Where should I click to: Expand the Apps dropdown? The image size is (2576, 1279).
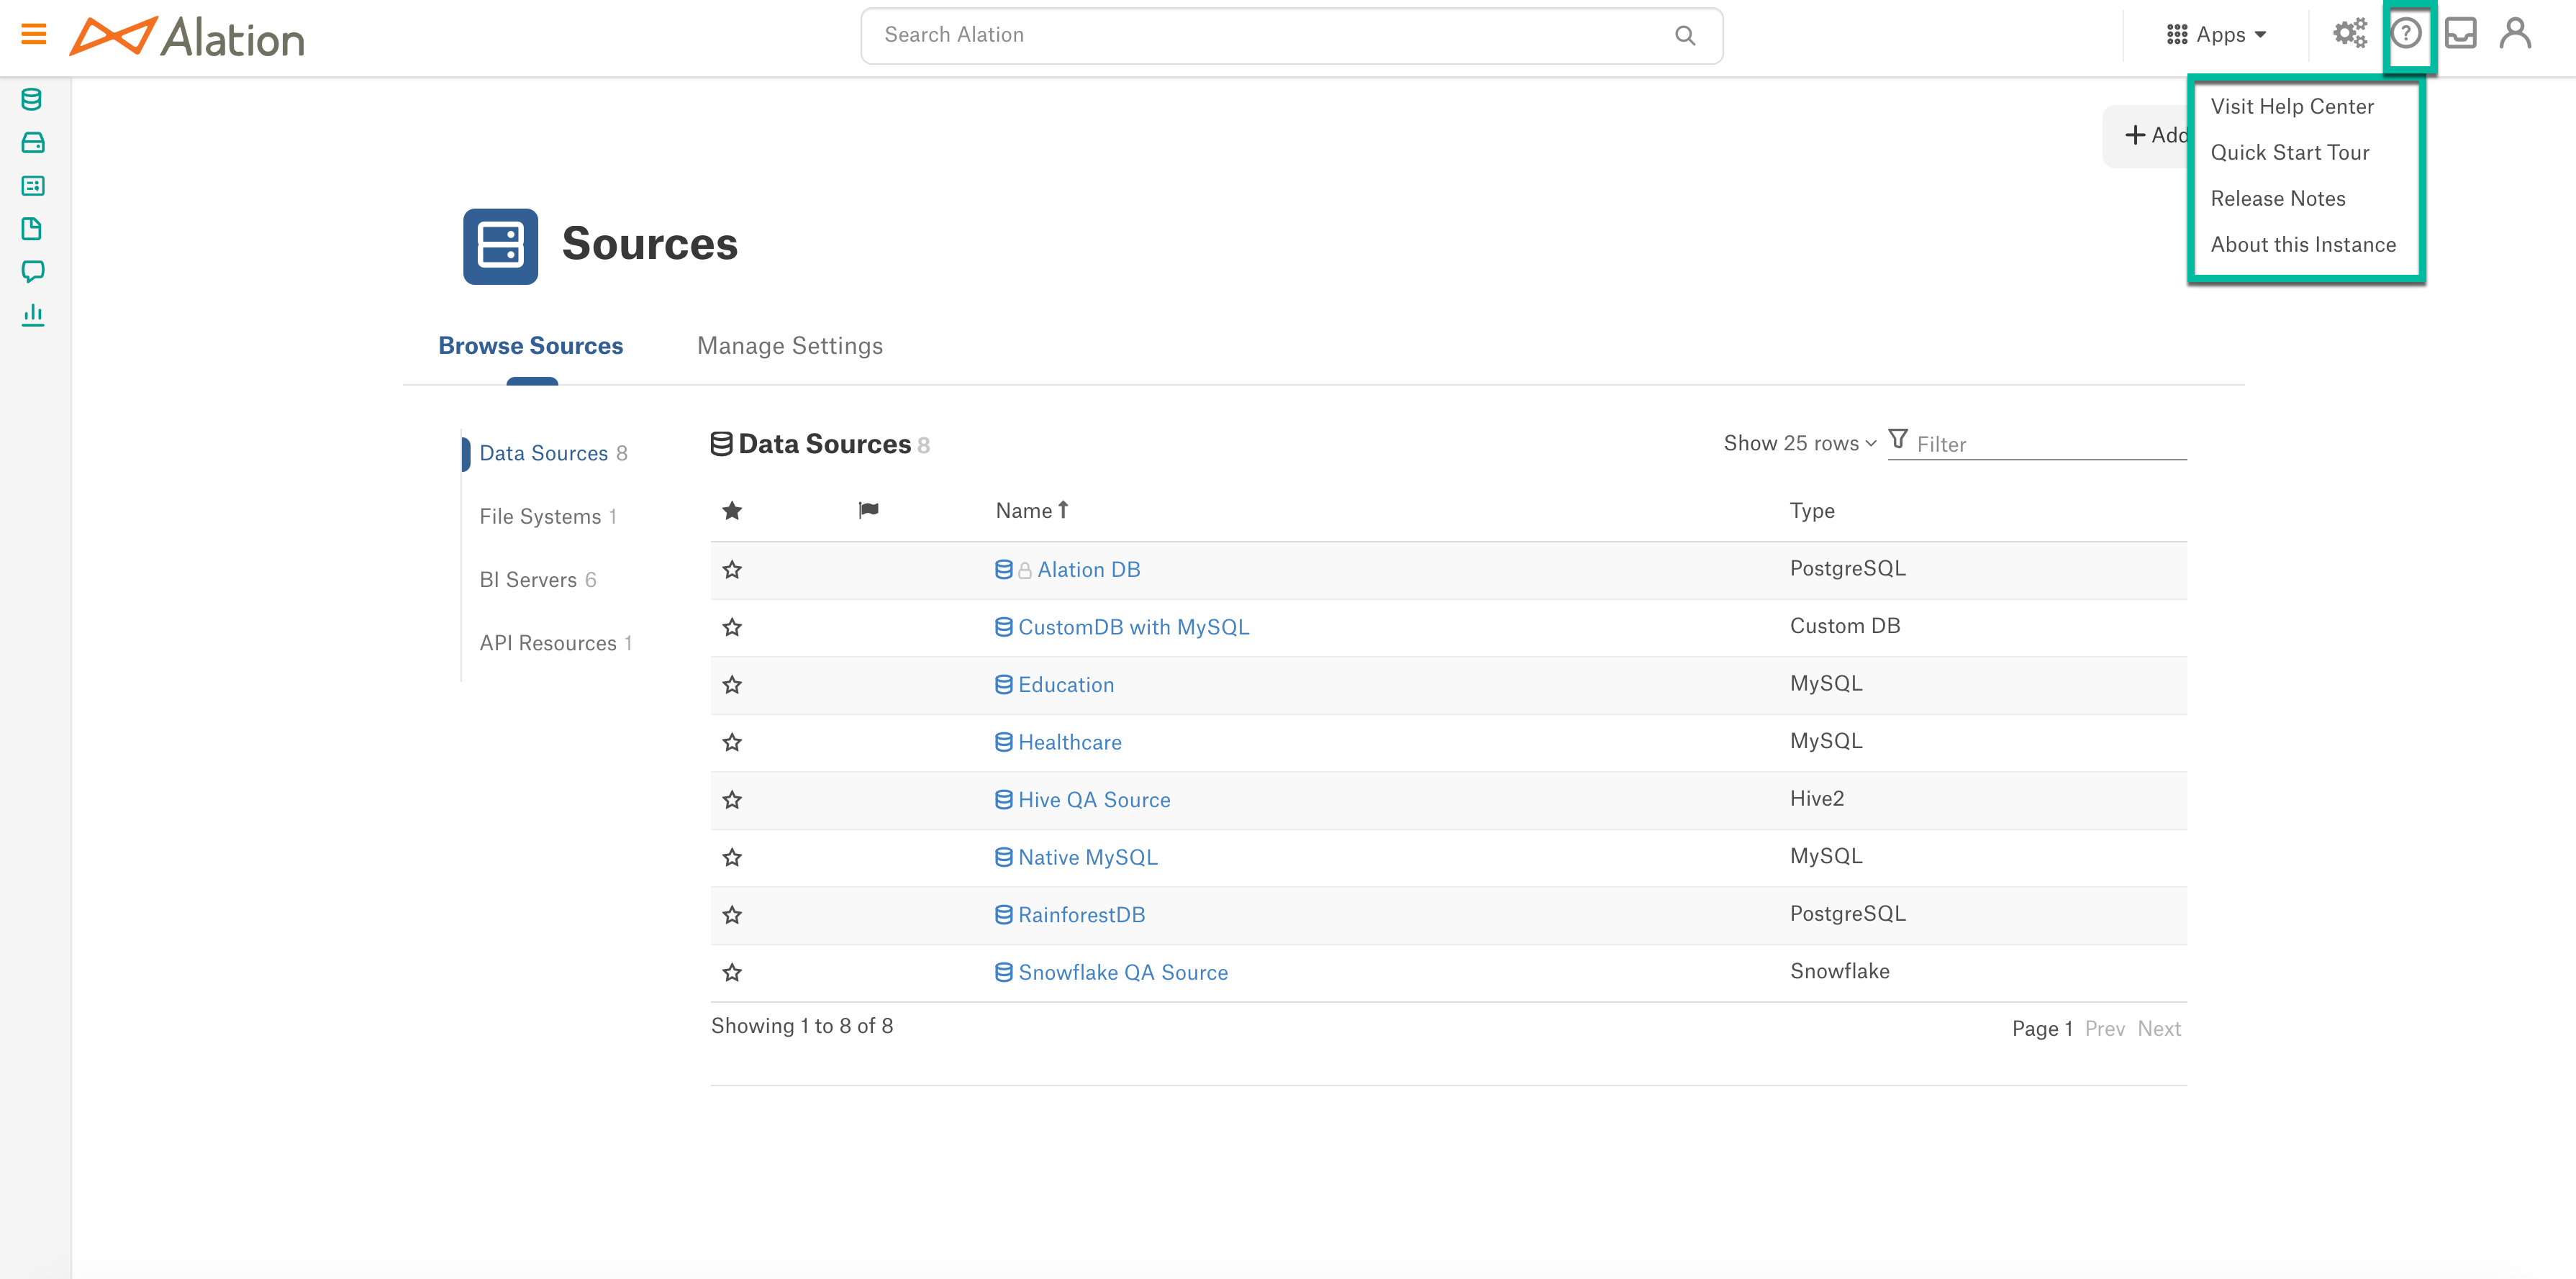pyautogui.click(x=2216, y=35)
